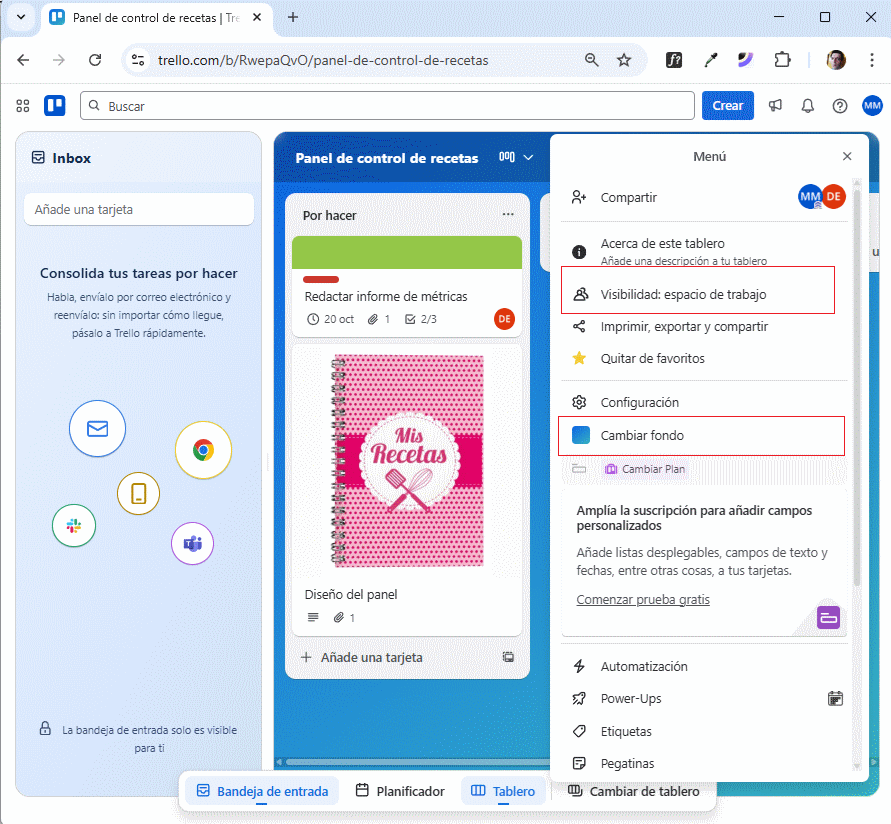Screen dimensions: 891x824
Task: Open the browser tab search chevron
Action: pos(20,17)
